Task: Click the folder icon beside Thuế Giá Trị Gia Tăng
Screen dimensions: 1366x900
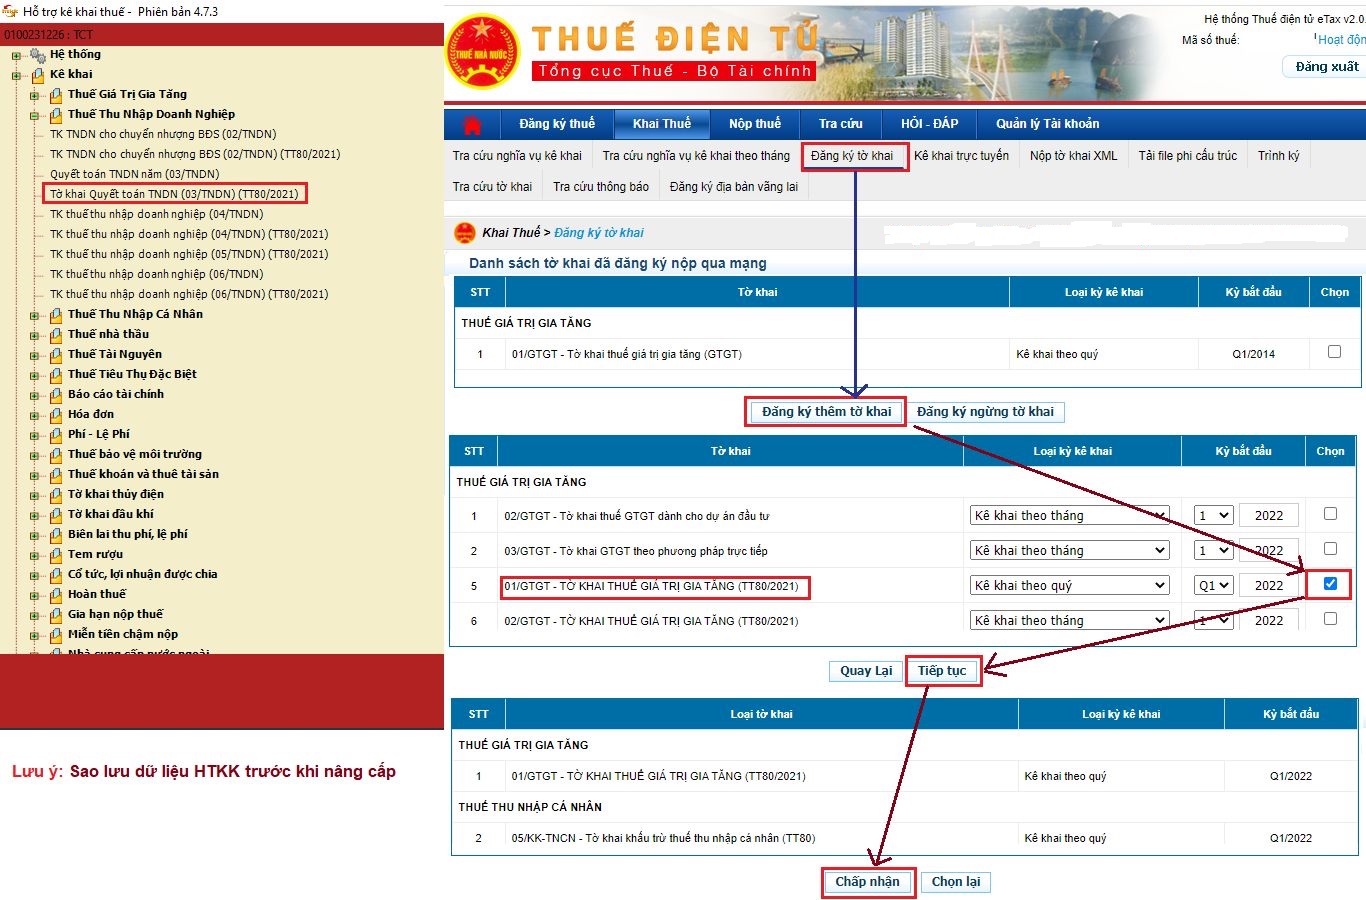Action: (56, 95)
